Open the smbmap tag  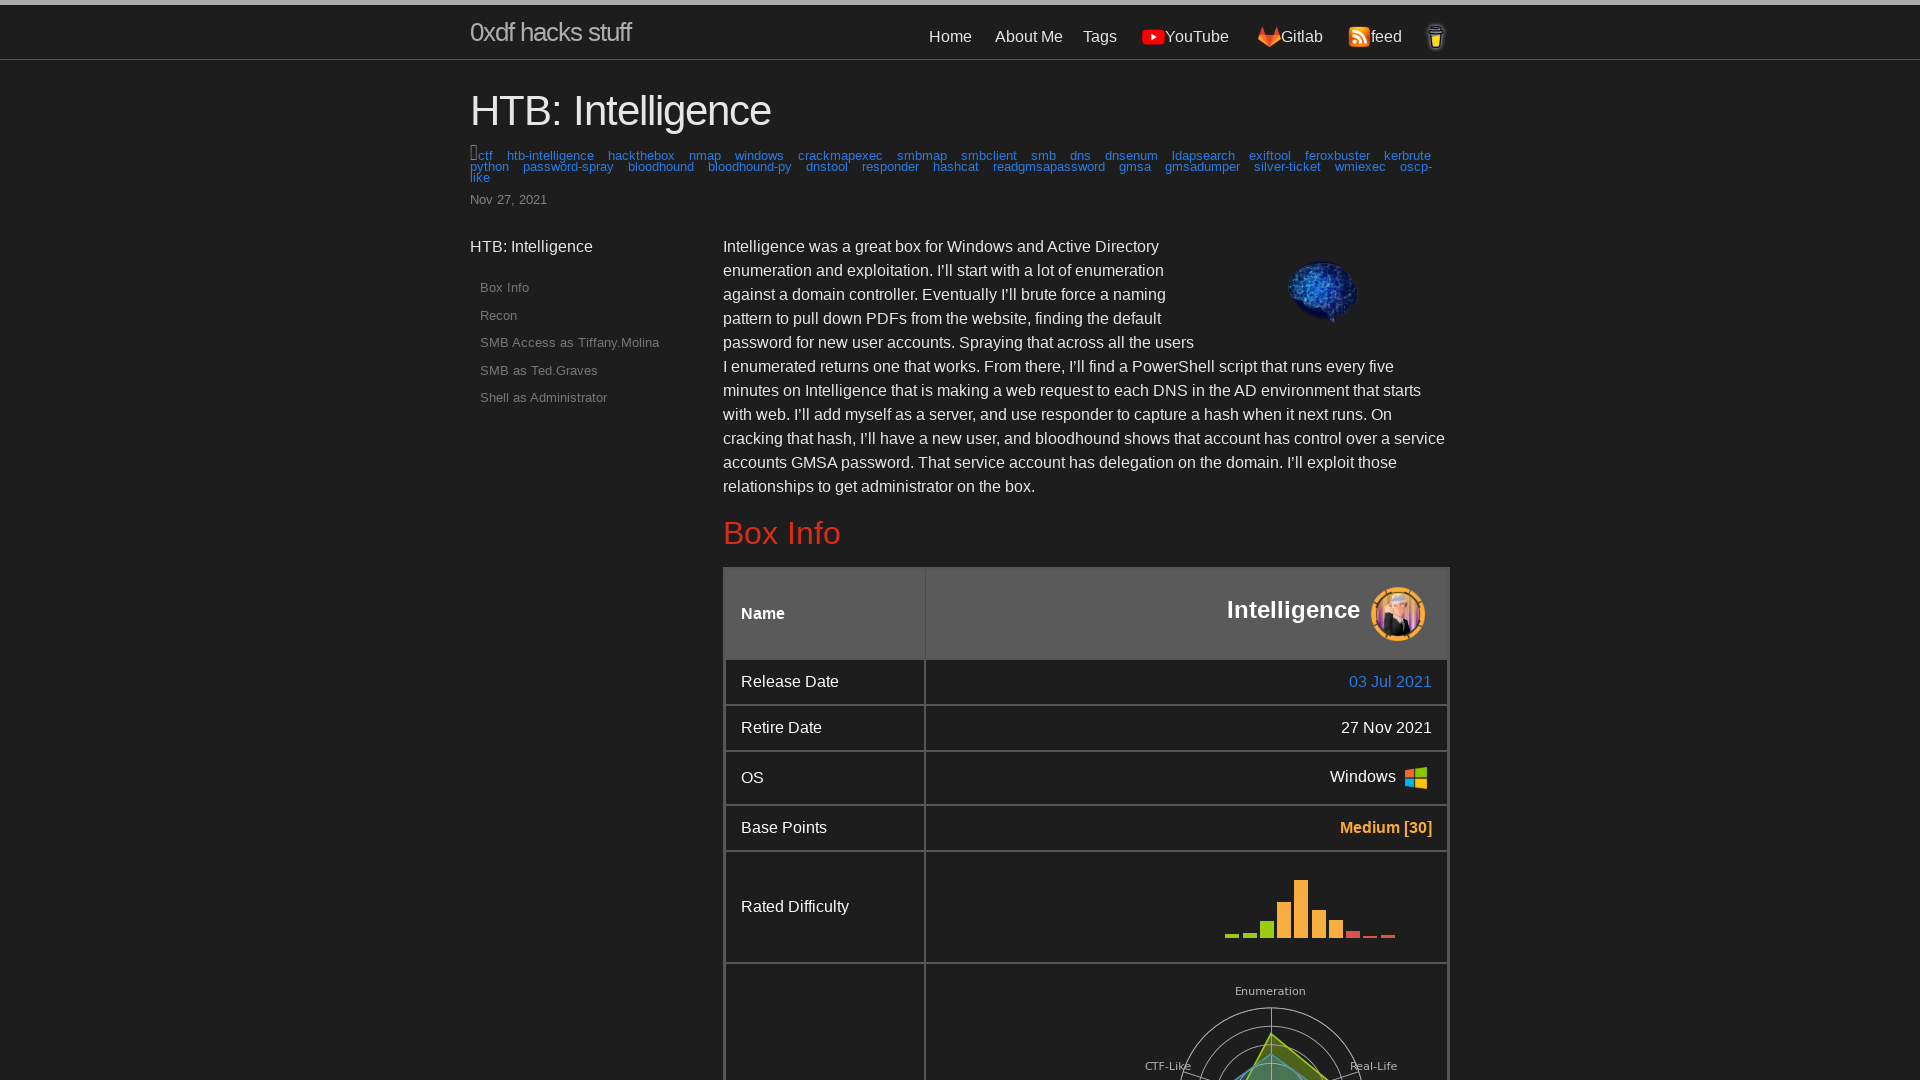(x=922, y=156)
